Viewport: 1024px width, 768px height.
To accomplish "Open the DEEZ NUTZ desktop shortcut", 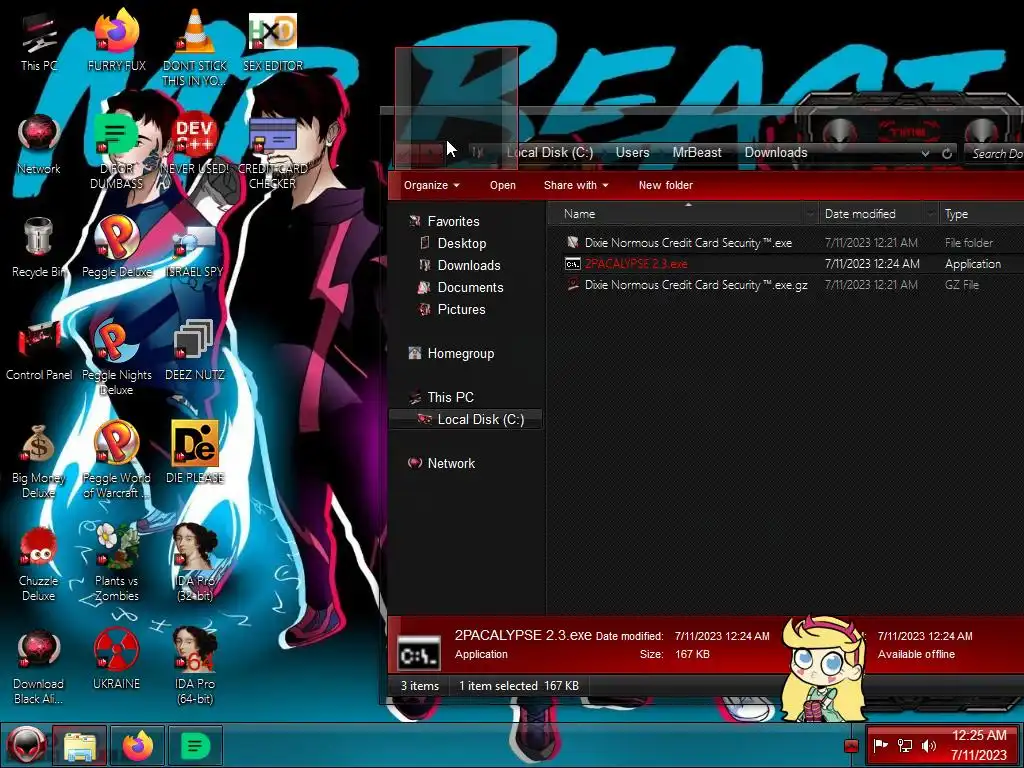I will pos(195,351).
